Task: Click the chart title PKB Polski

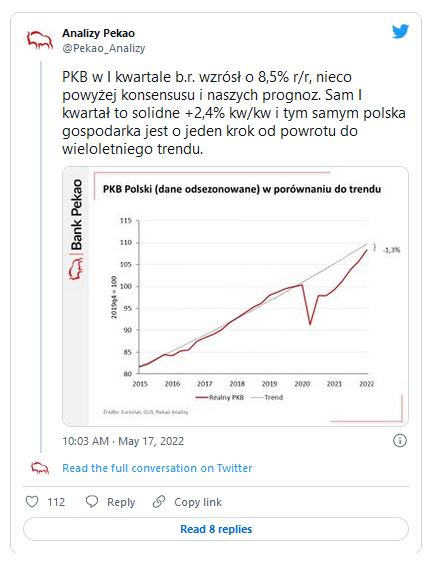Action: (242, 189)
